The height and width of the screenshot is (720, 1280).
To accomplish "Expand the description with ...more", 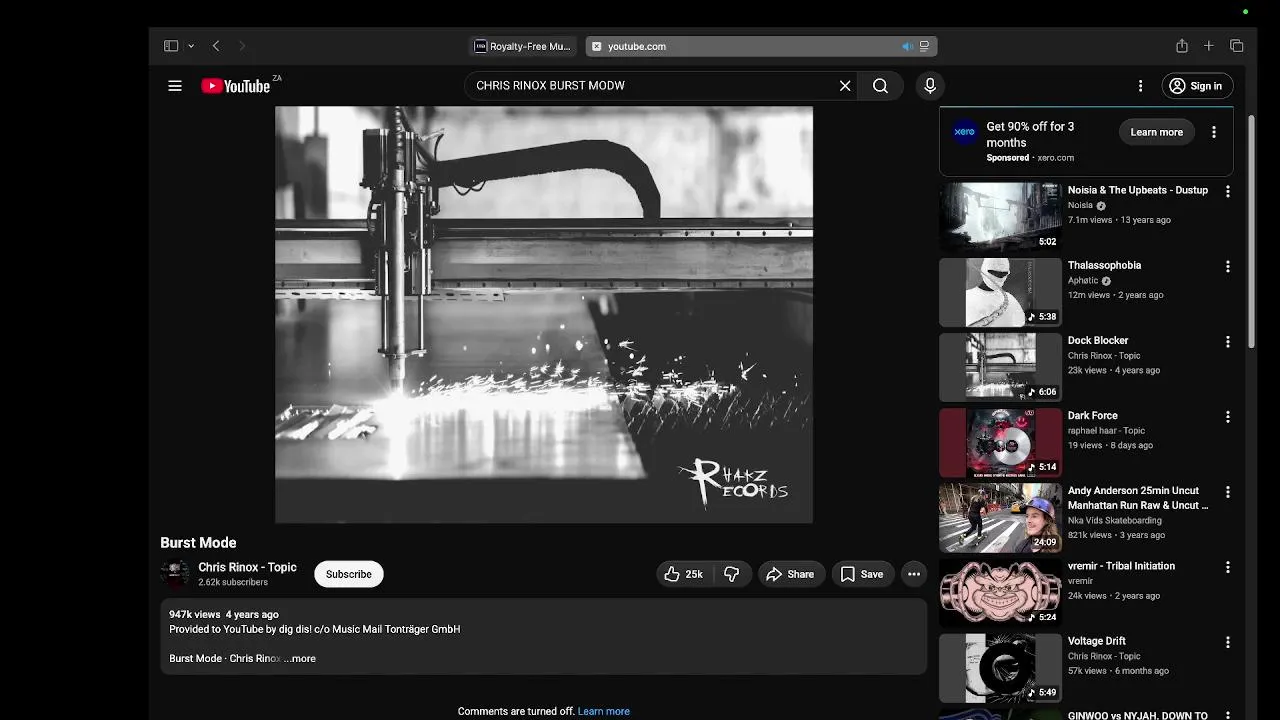I will pyautogui.click(x=300, y=659).
